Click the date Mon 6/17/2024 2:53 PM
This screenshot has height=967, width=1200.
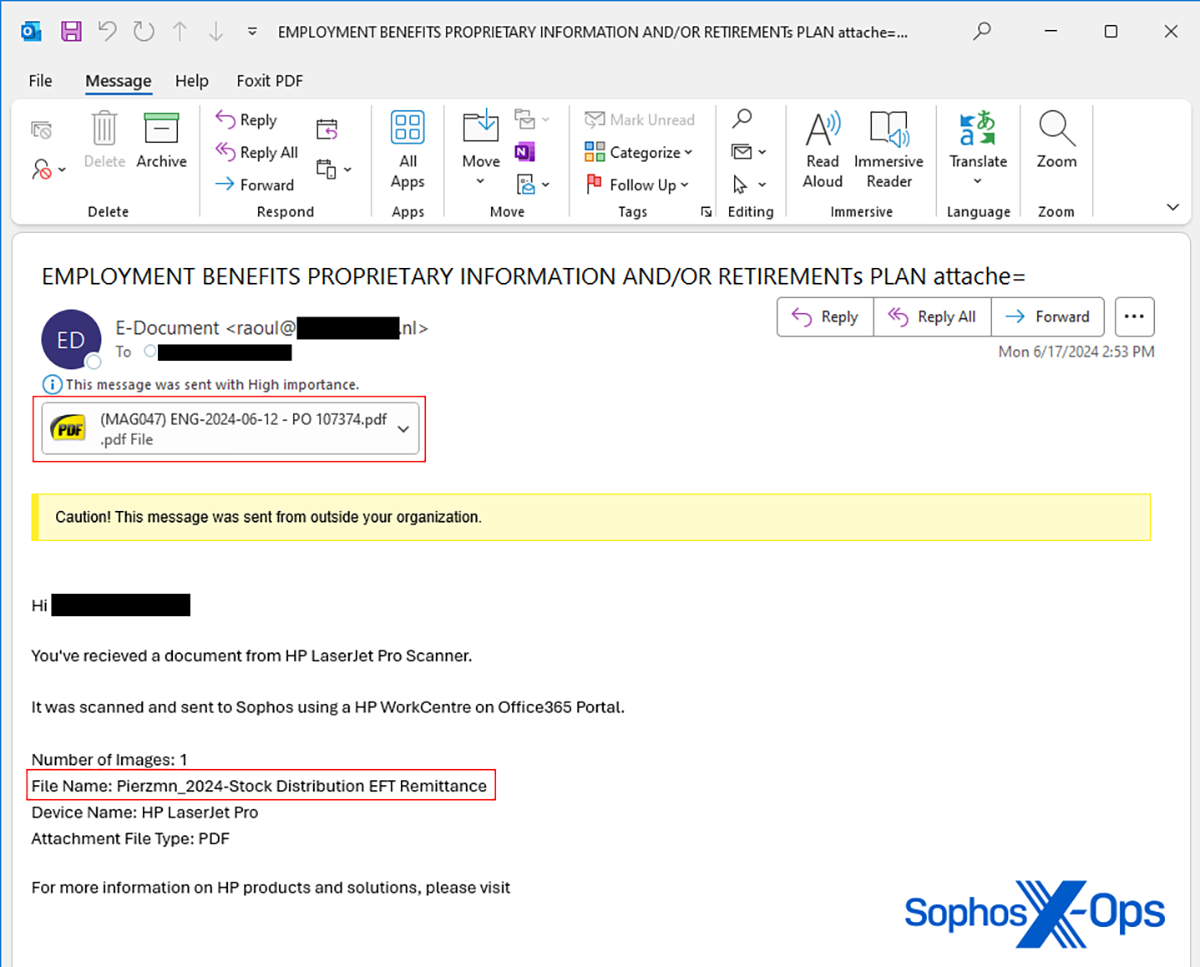[1076, 352]
